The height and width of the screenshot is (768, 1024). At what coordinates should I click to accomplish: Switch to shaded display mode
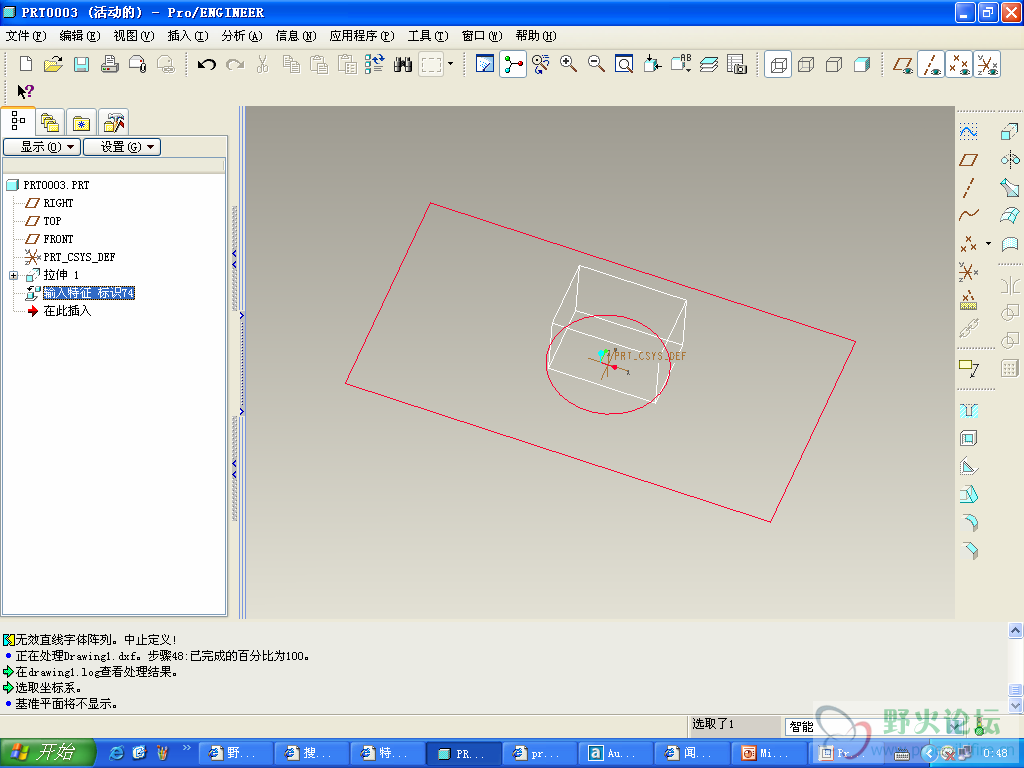pyautogui.click(x=862, y=65)
